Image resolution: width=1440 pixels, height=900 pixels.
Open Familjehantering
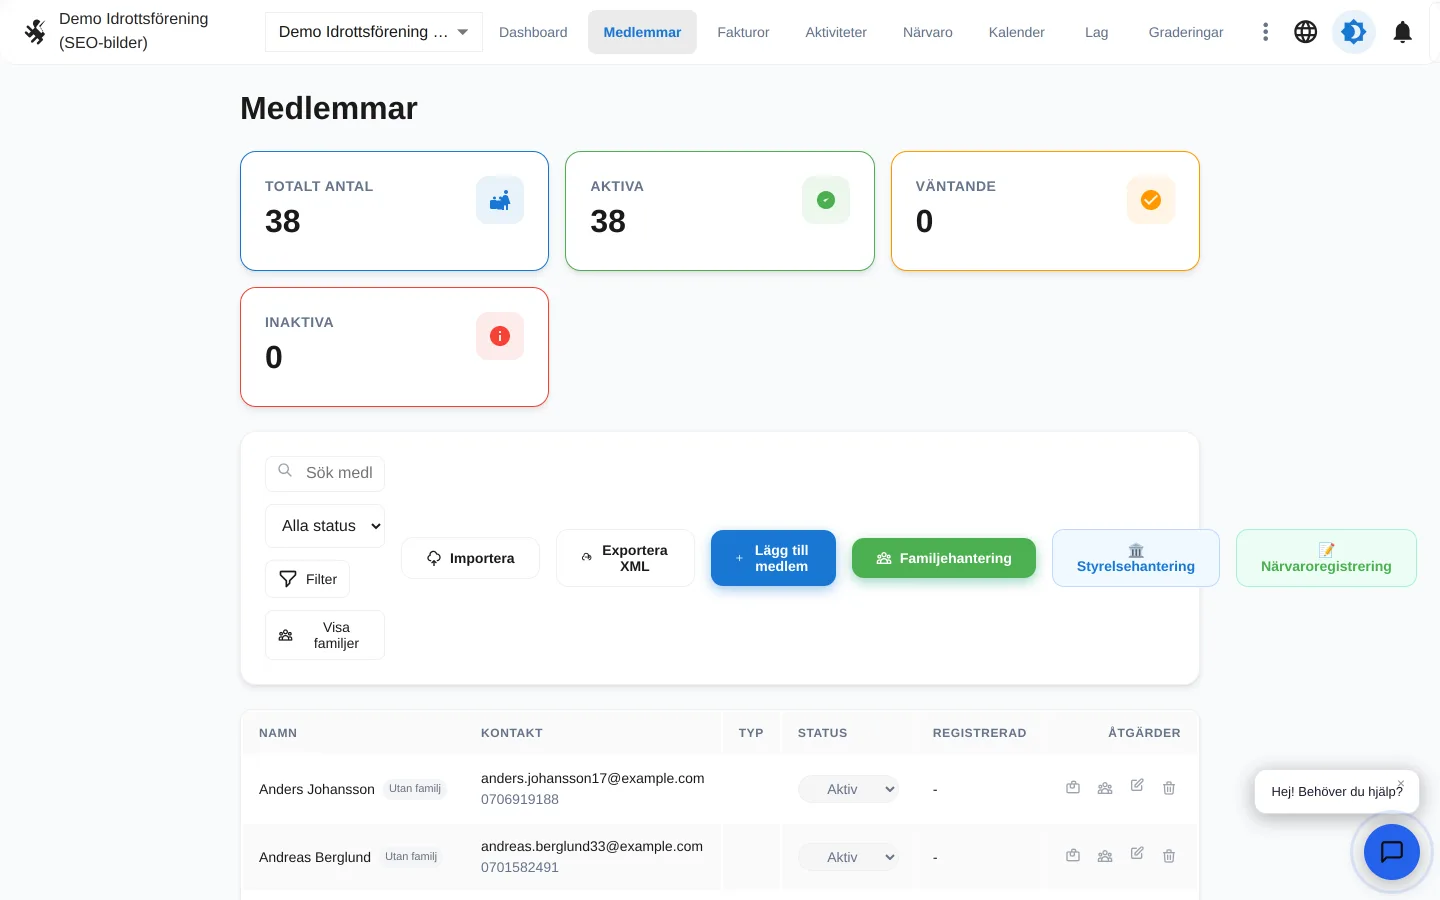pos(944,558)
